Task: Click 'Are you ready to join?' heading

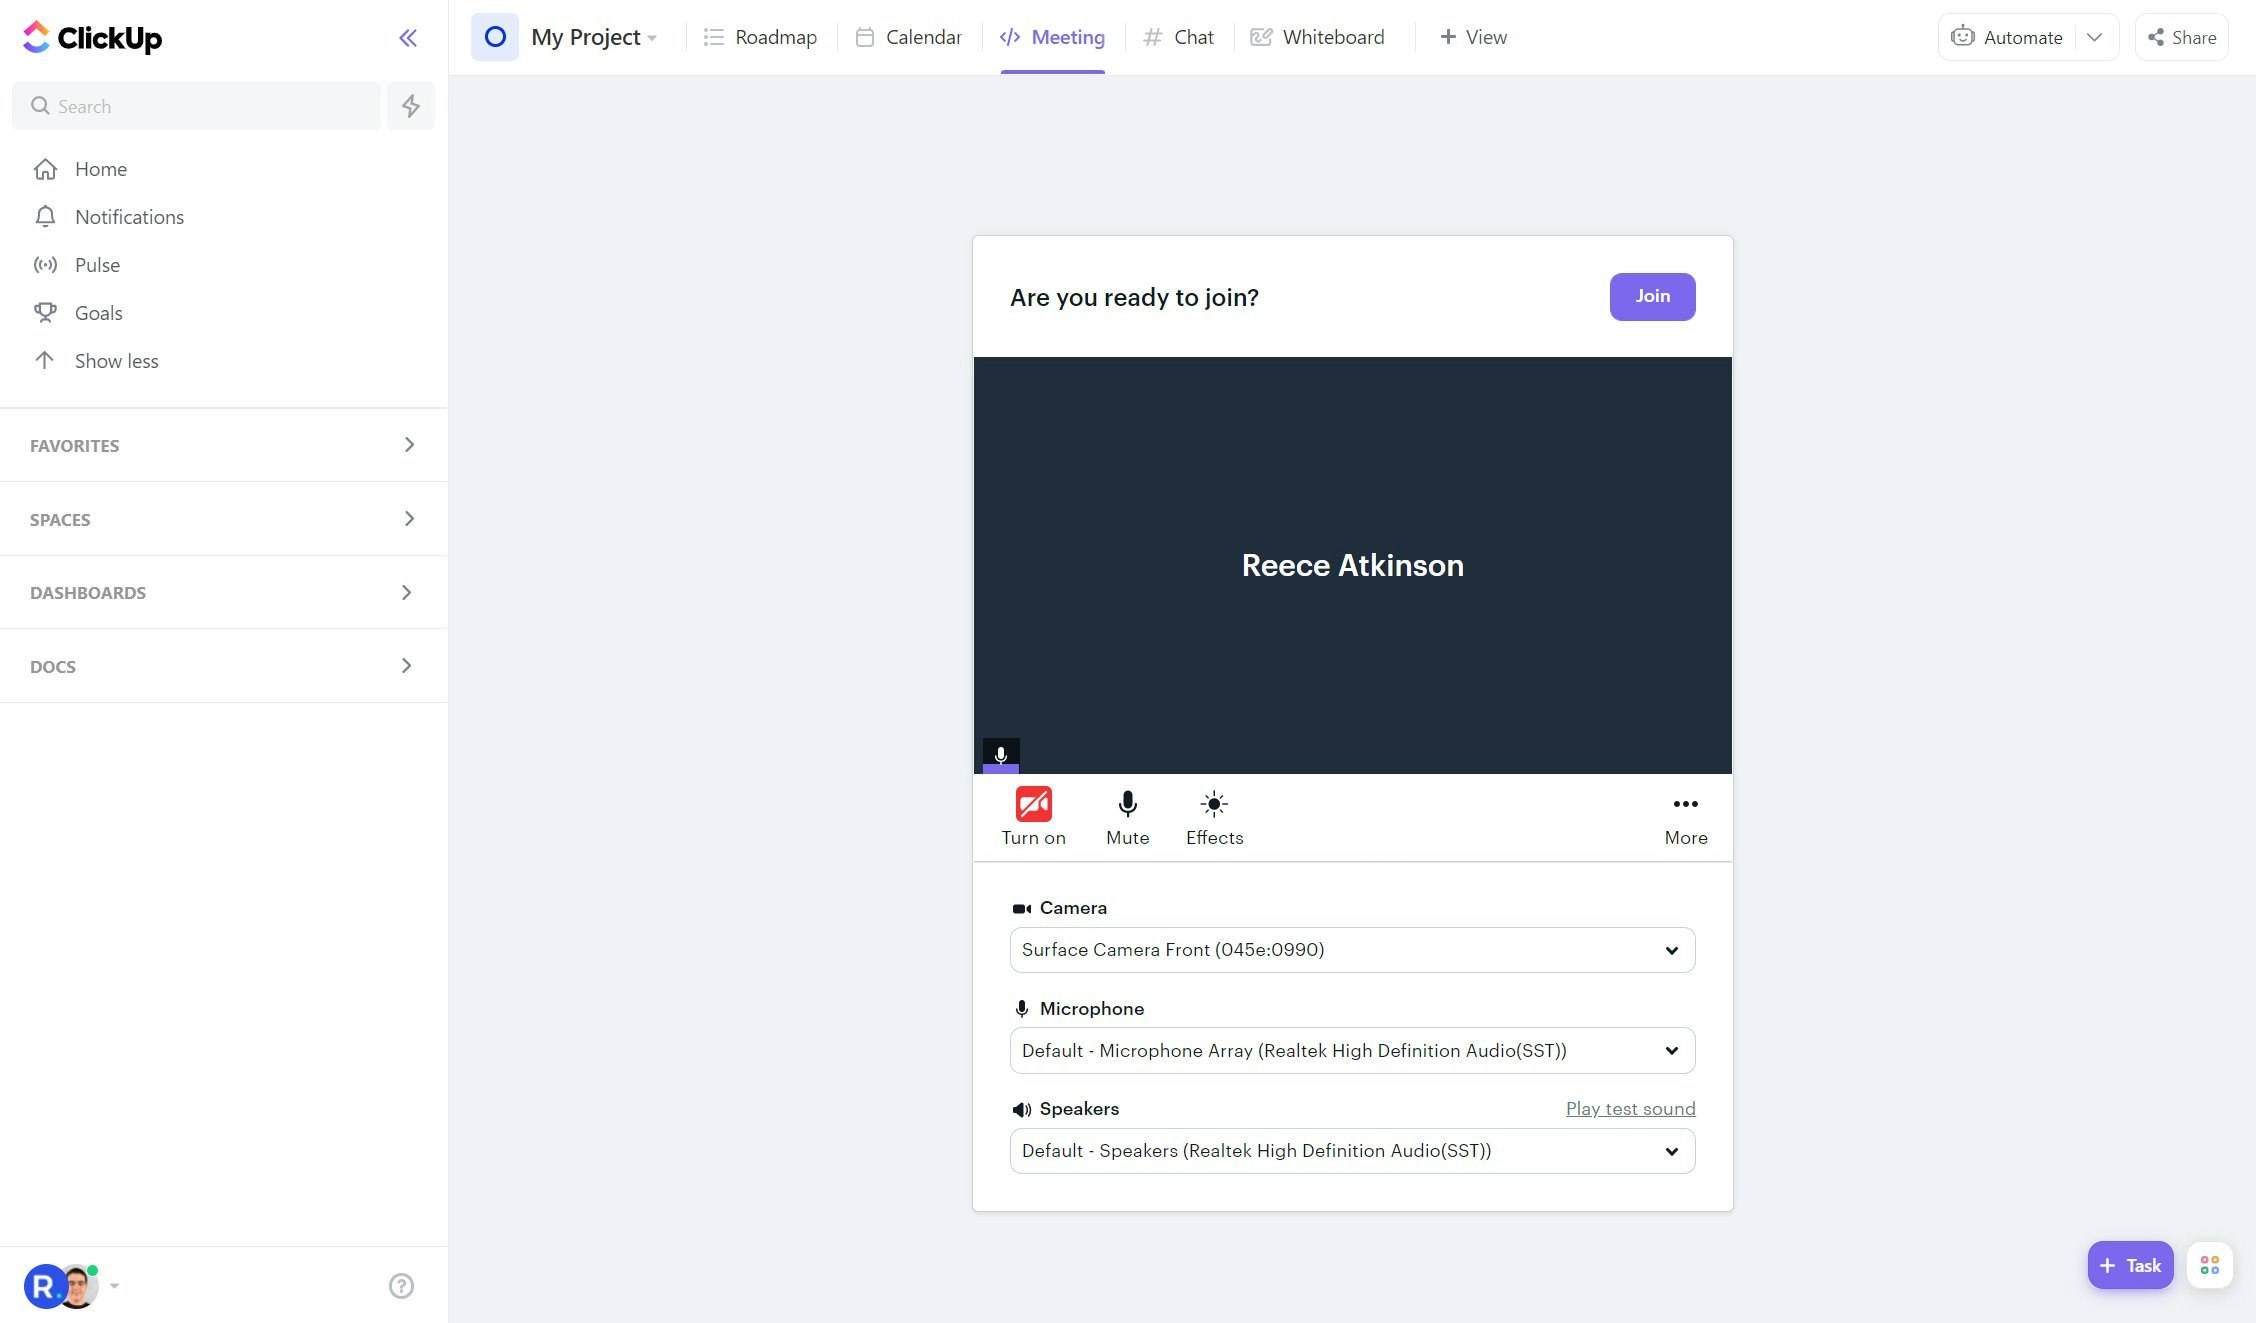Action: coord(1134,297)
